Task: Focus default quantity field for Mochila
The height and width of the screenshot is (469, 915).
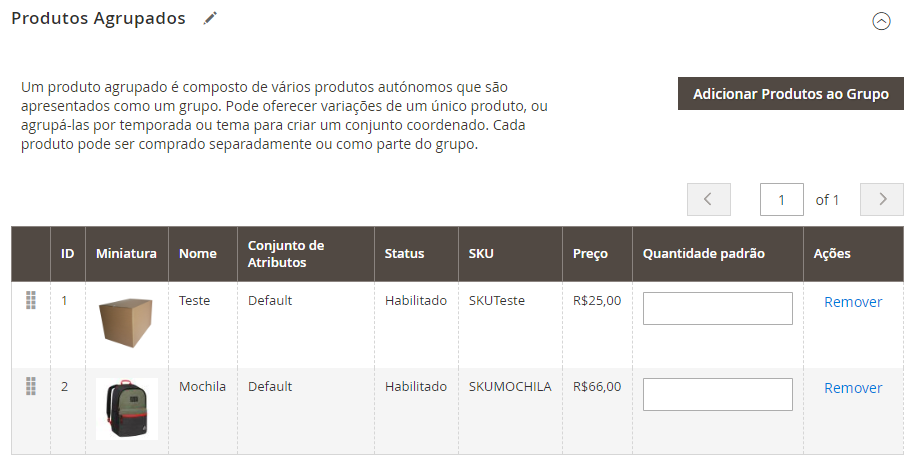Action: (x=718, y=394)
